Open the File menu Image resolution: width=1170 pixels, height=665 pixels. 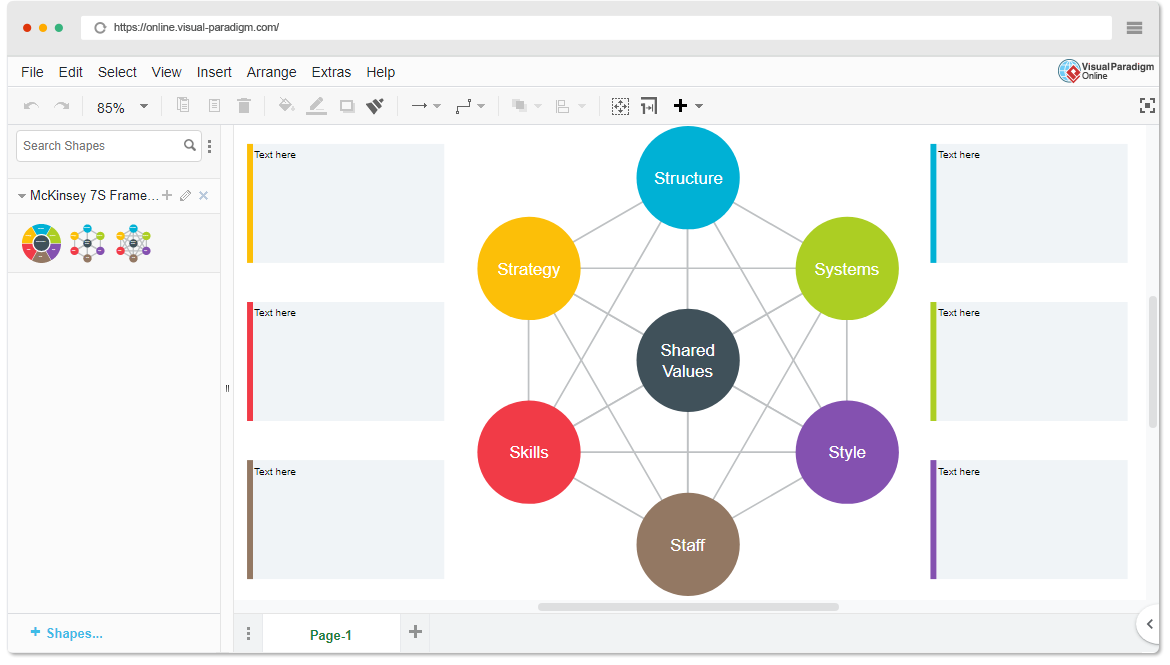click(32, 72)
